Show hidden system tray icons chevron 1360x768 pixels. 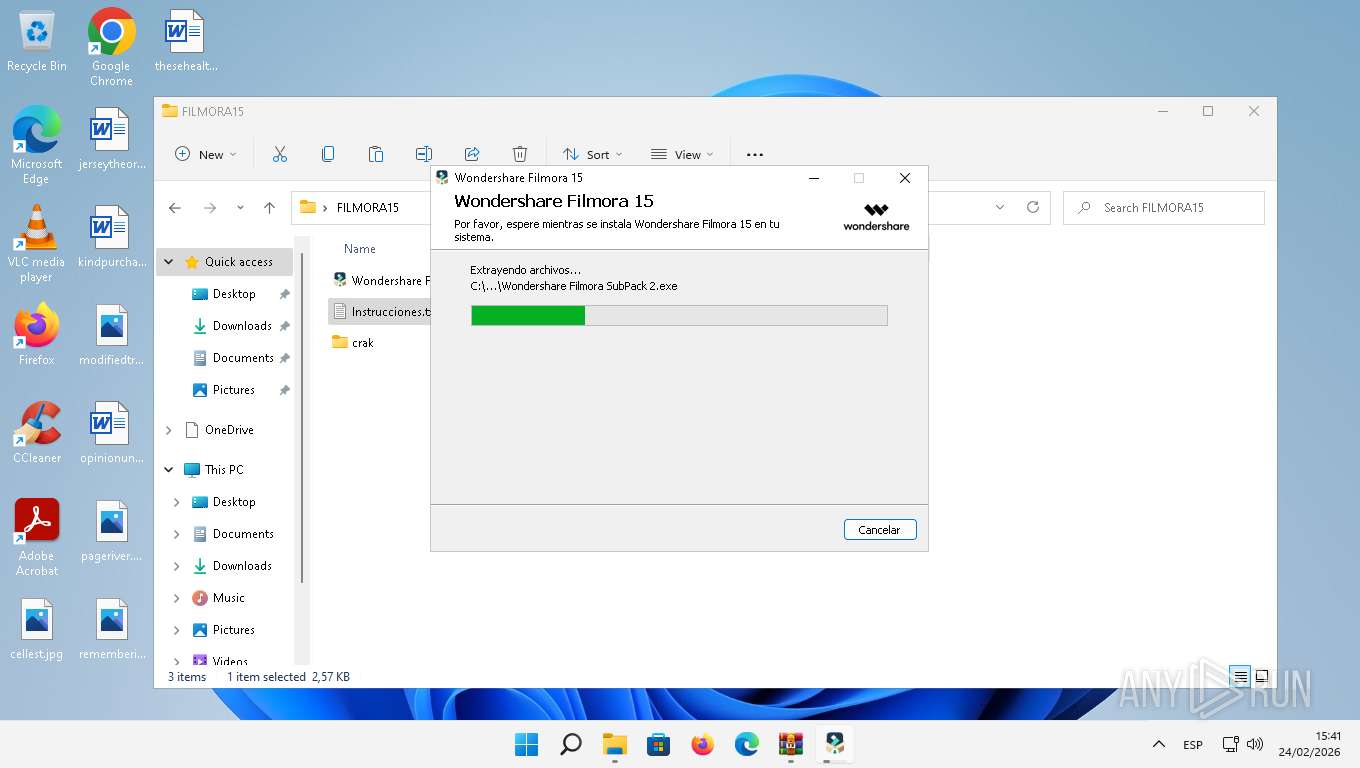pyautogui.click(x=1158, y=744)
